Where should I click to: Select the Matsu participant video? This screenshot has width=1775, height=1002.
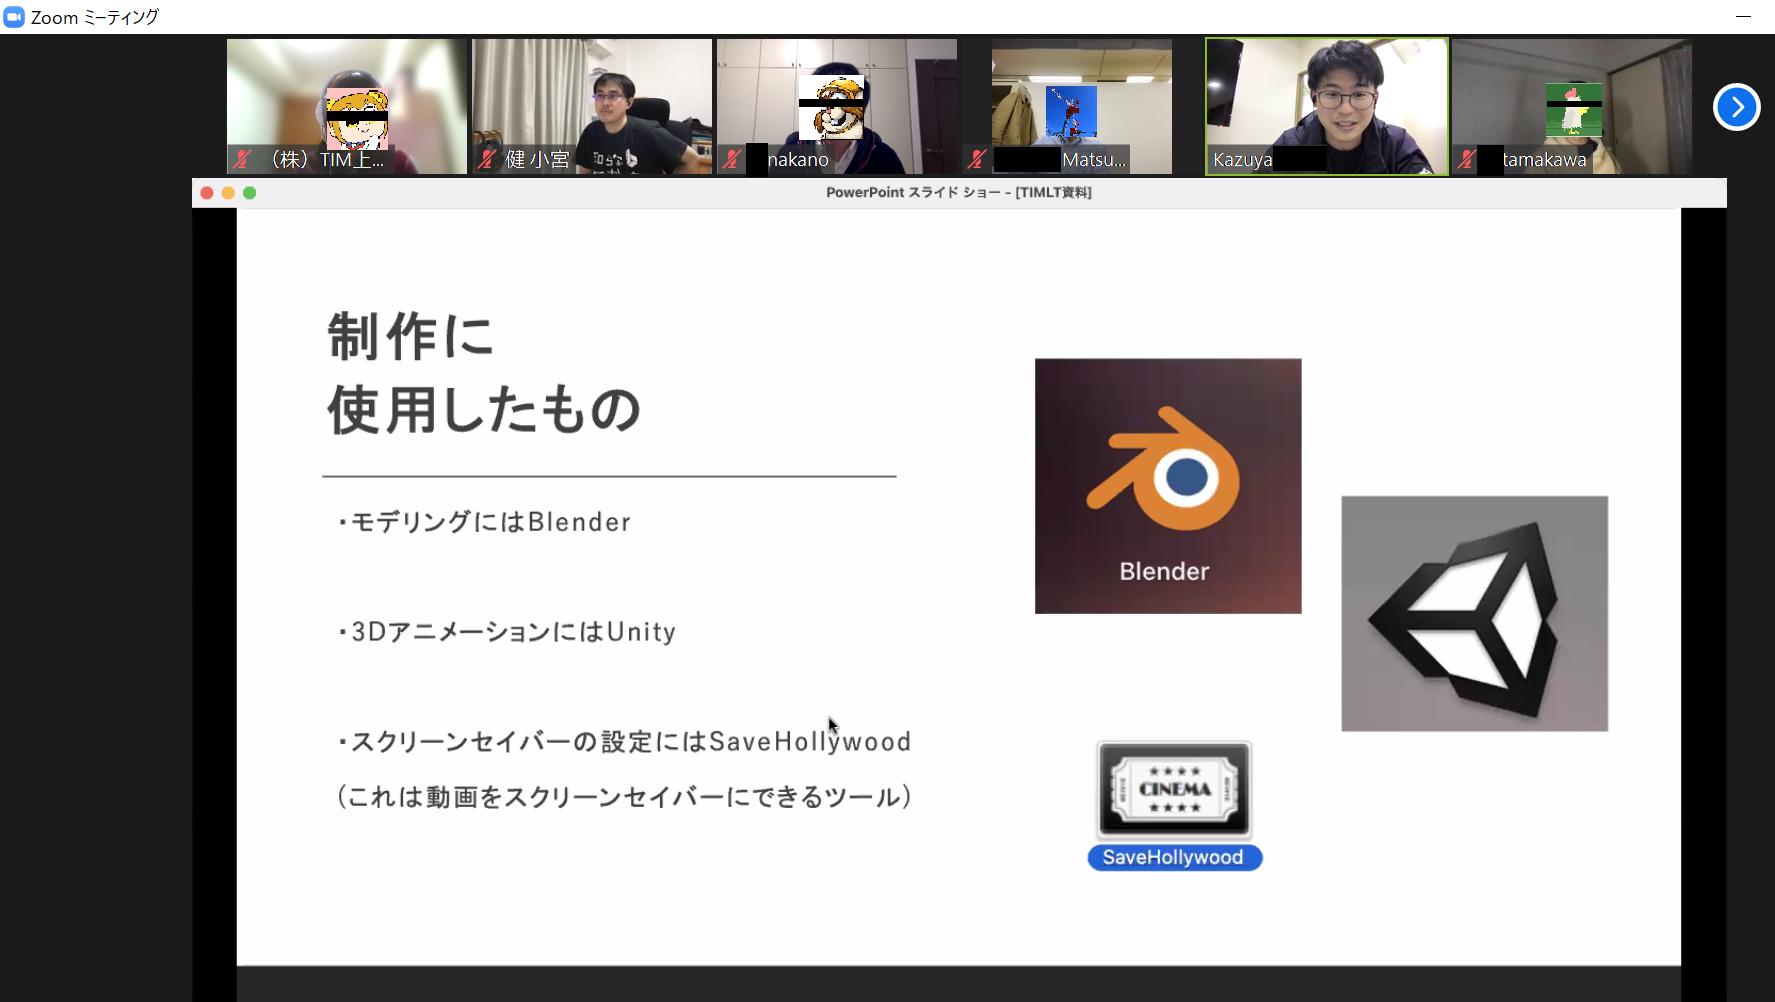click(x=1082, y=107)
